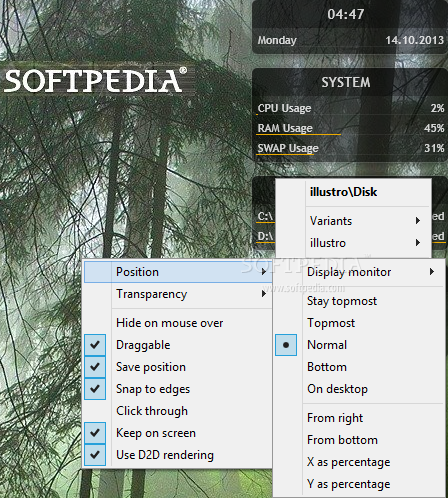The height and width of the screenshot is (498, 448).
Task: Click the SWAP Usage label
Action: click(288, 148)
